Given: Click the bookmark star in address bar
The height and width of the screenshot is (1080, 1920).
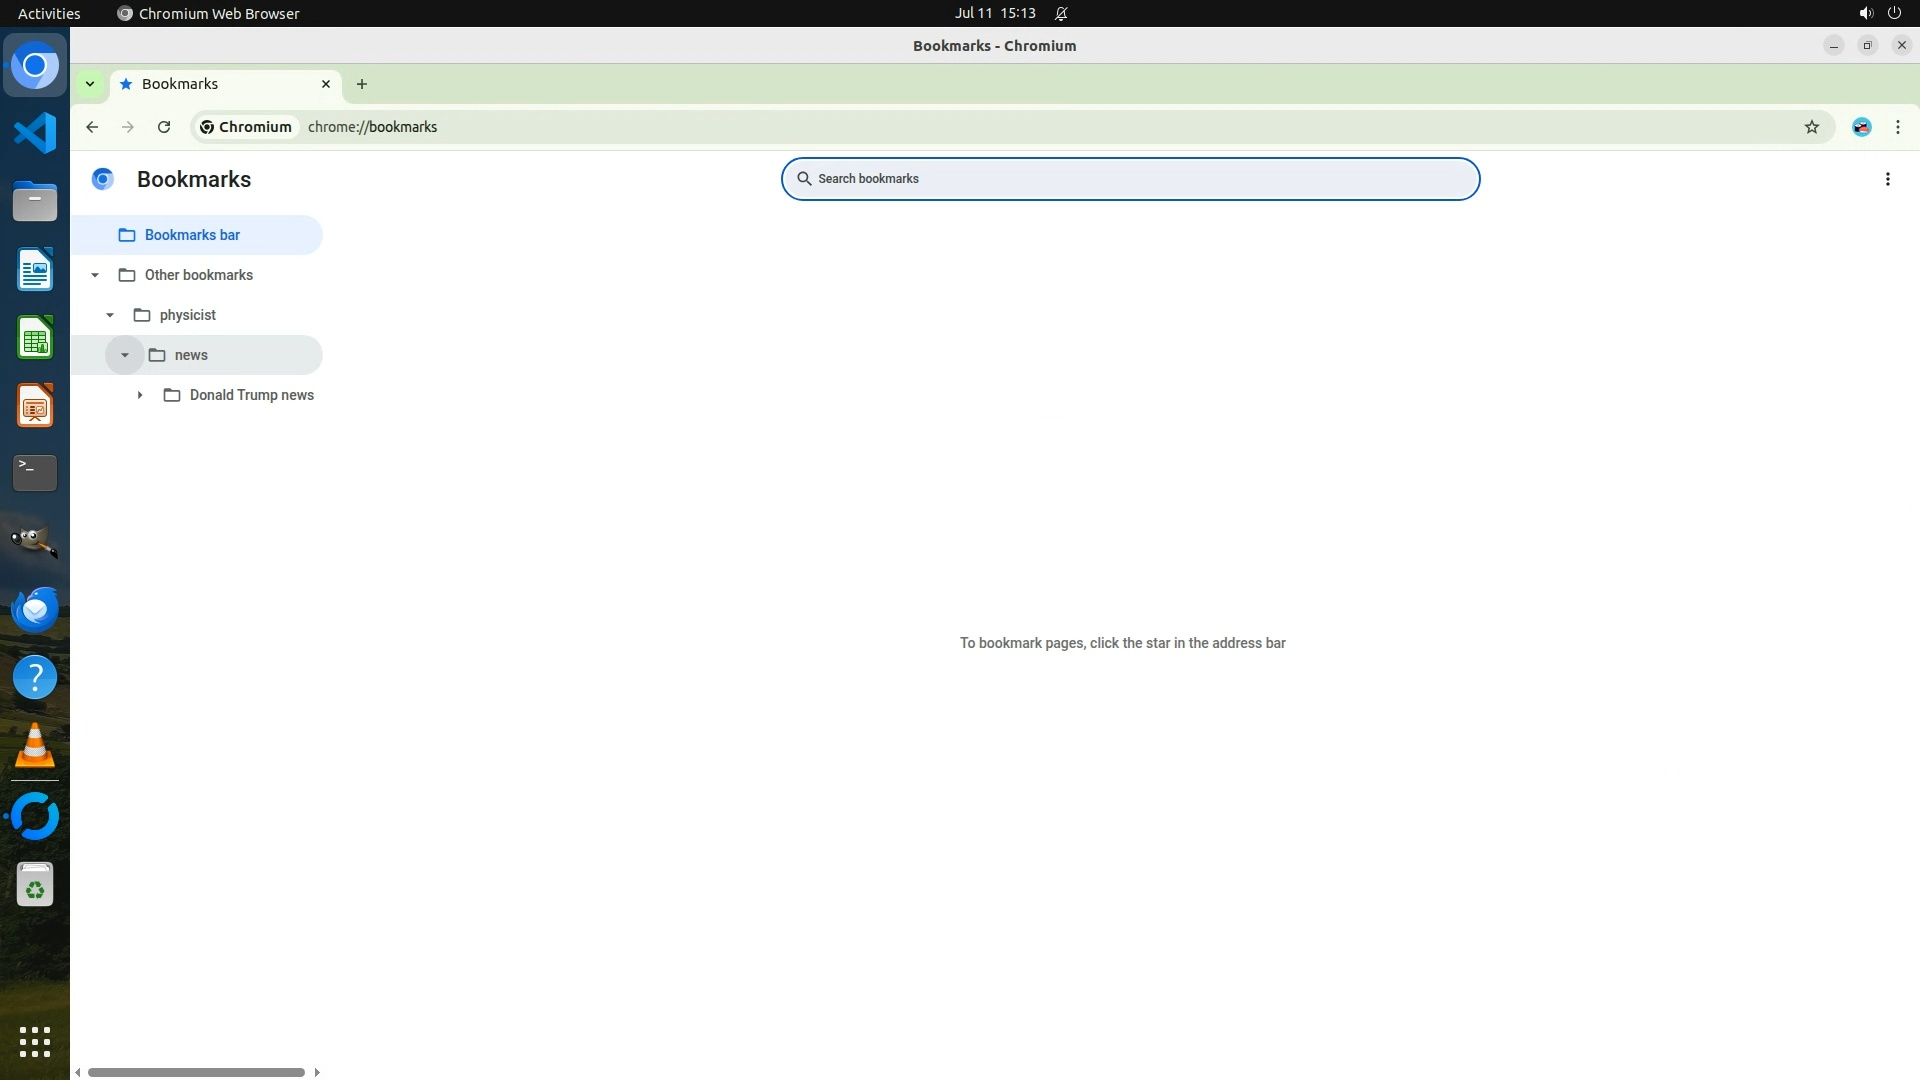Looking at the screenshot, I should coord(1811,127).
